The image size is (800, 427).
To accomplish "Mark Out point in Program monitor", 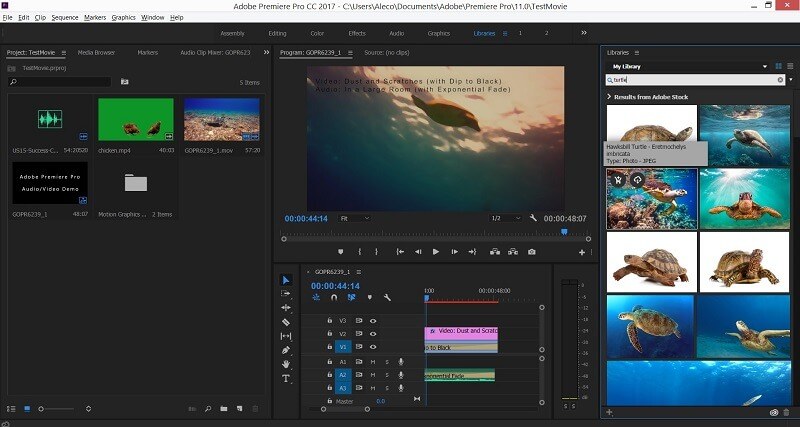I will point(377,252).
